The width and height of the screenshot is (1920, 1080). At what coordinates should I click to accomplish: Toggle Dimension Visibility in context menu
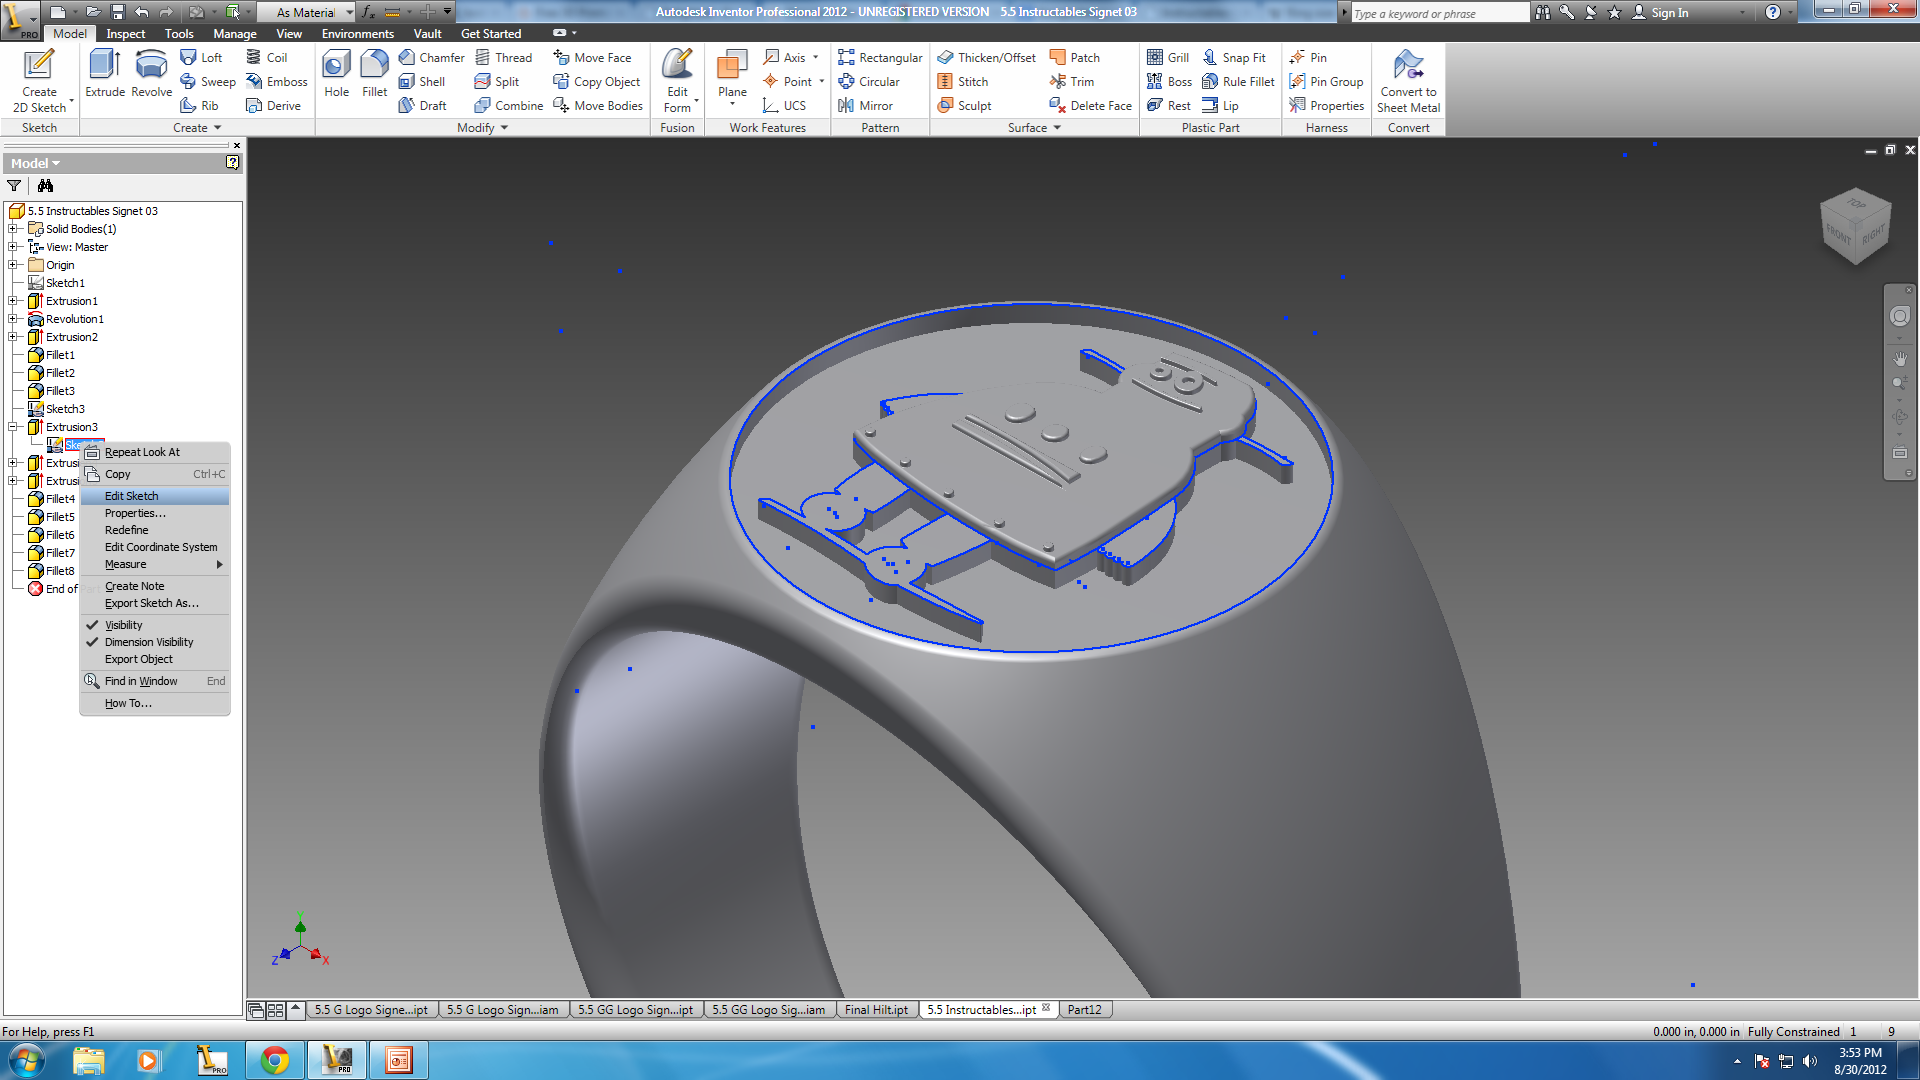point(149,642)
